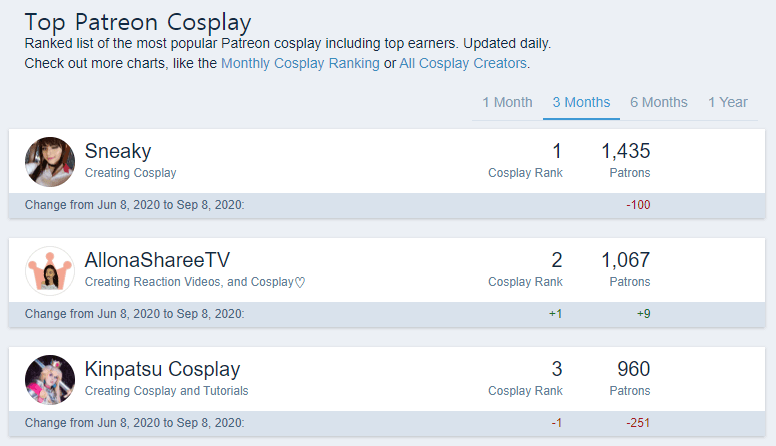This screenshot has height=446, width=776.
Task: Select the 3 Months tab
Action: click(x=581, y=102)
